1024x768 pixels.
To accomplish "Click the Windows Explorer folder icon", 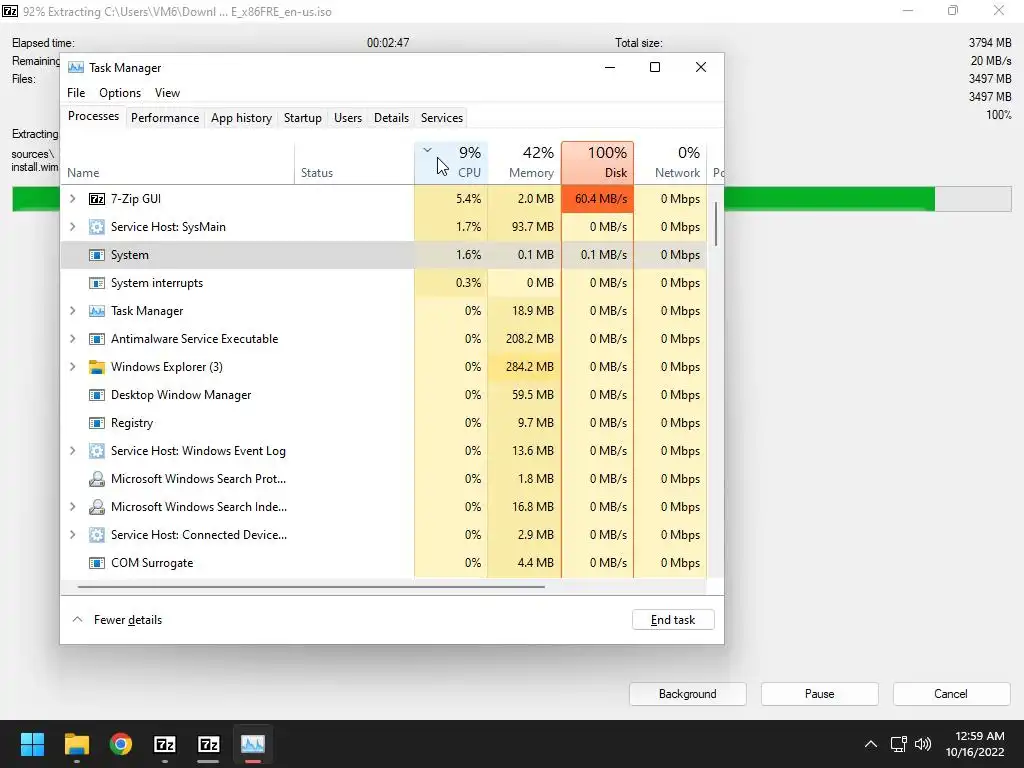I will click(97, 367).
